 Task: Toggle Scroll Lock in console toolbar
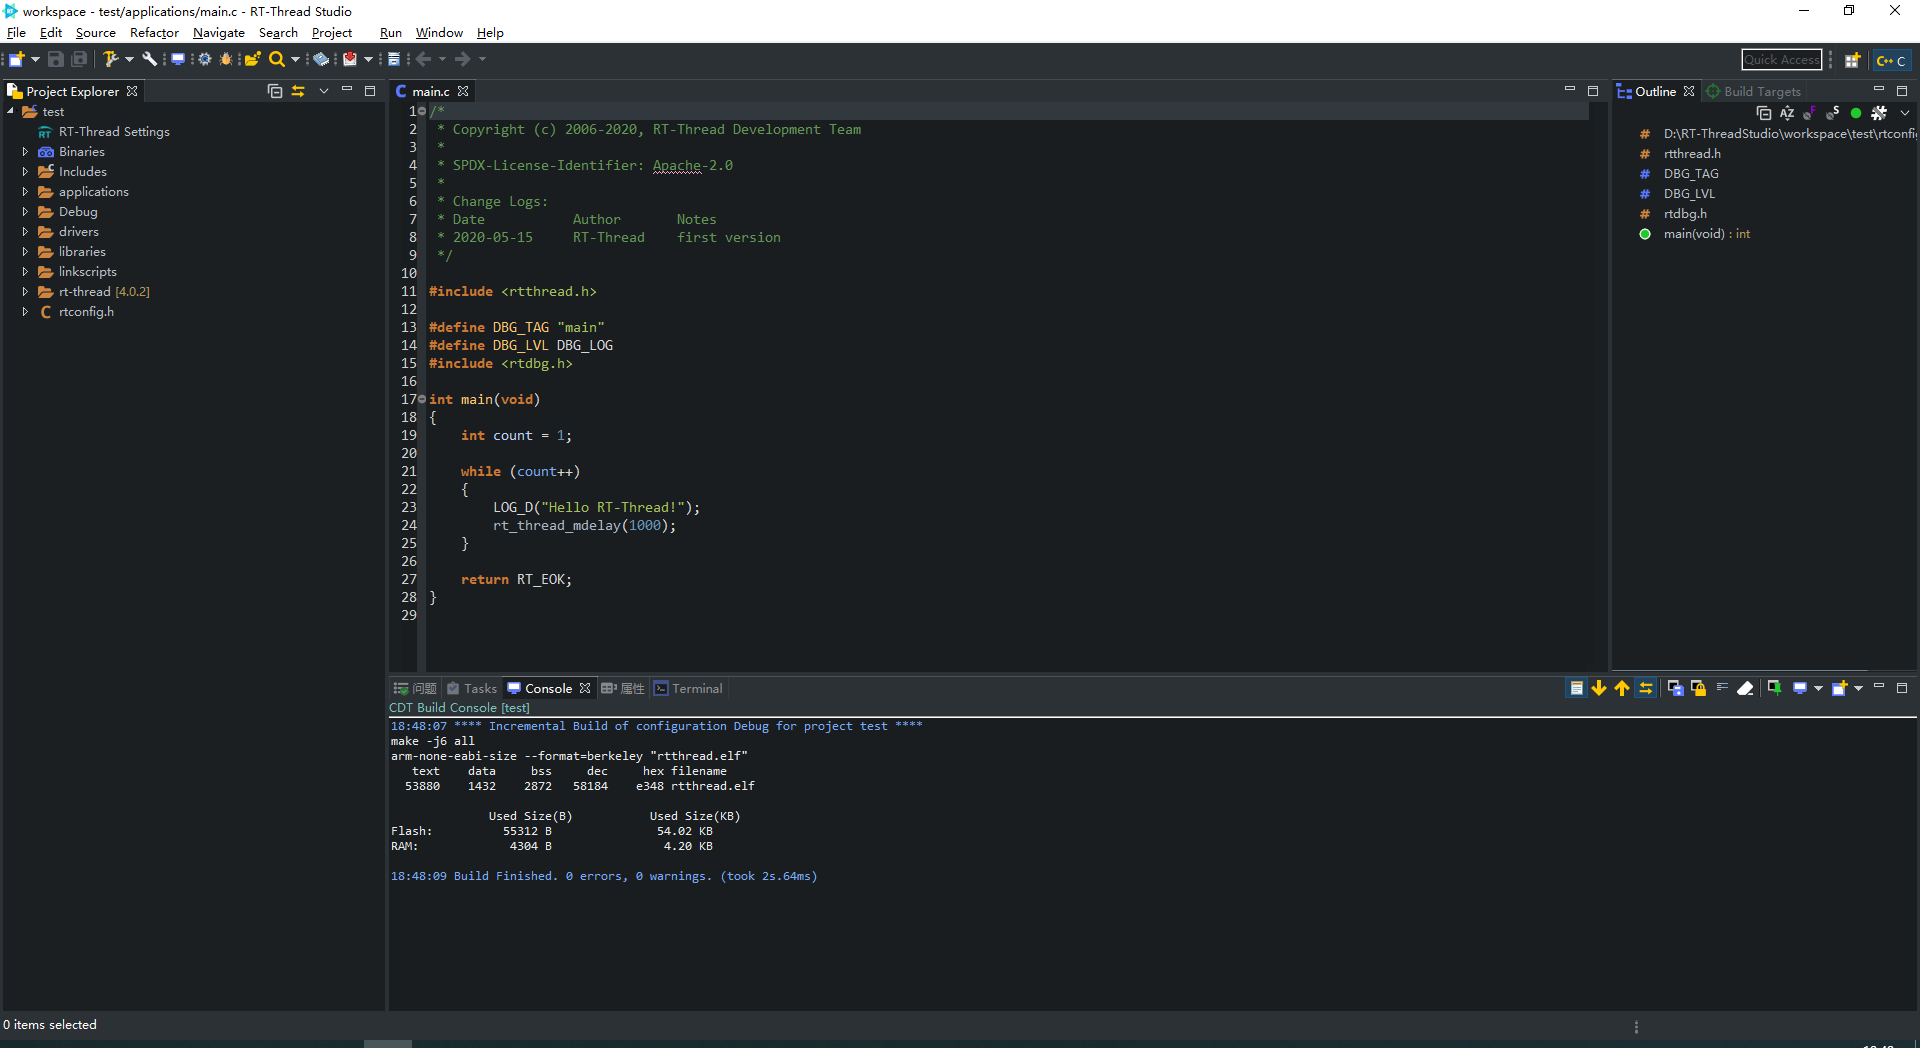coord(1698,688)
